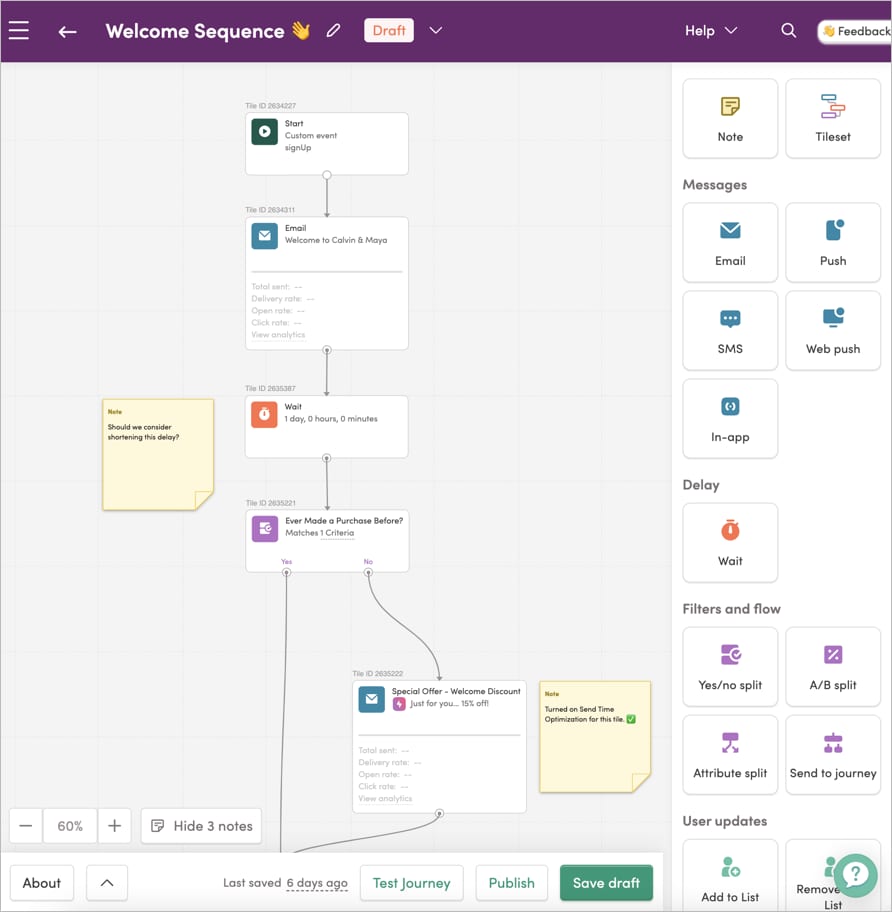Click the purple split icon on purchase tile
Viewport: 892px width, 912px height.
[265, 529]
